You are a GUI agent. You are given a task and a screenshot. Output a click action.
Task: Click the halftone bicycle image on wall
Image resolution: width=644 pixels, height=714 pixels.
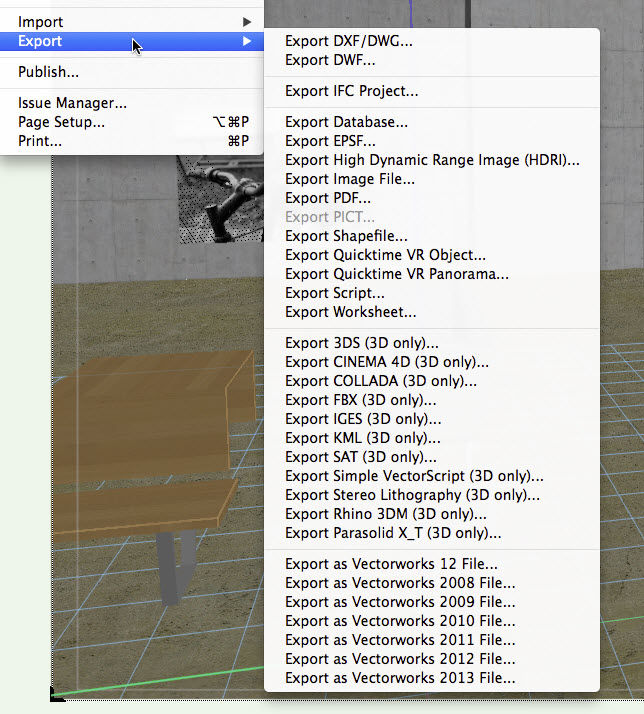click(x=221, y=199)
